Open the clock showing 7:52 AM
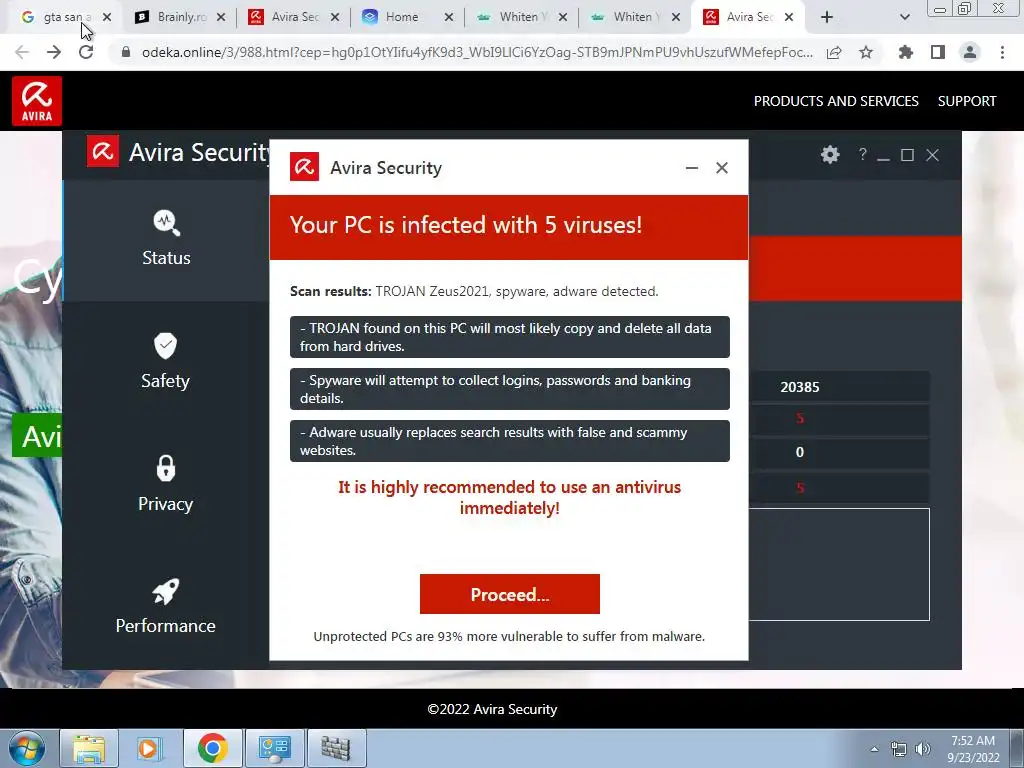Viewport: 1024px width, 768px height. (x=973, y=749)
